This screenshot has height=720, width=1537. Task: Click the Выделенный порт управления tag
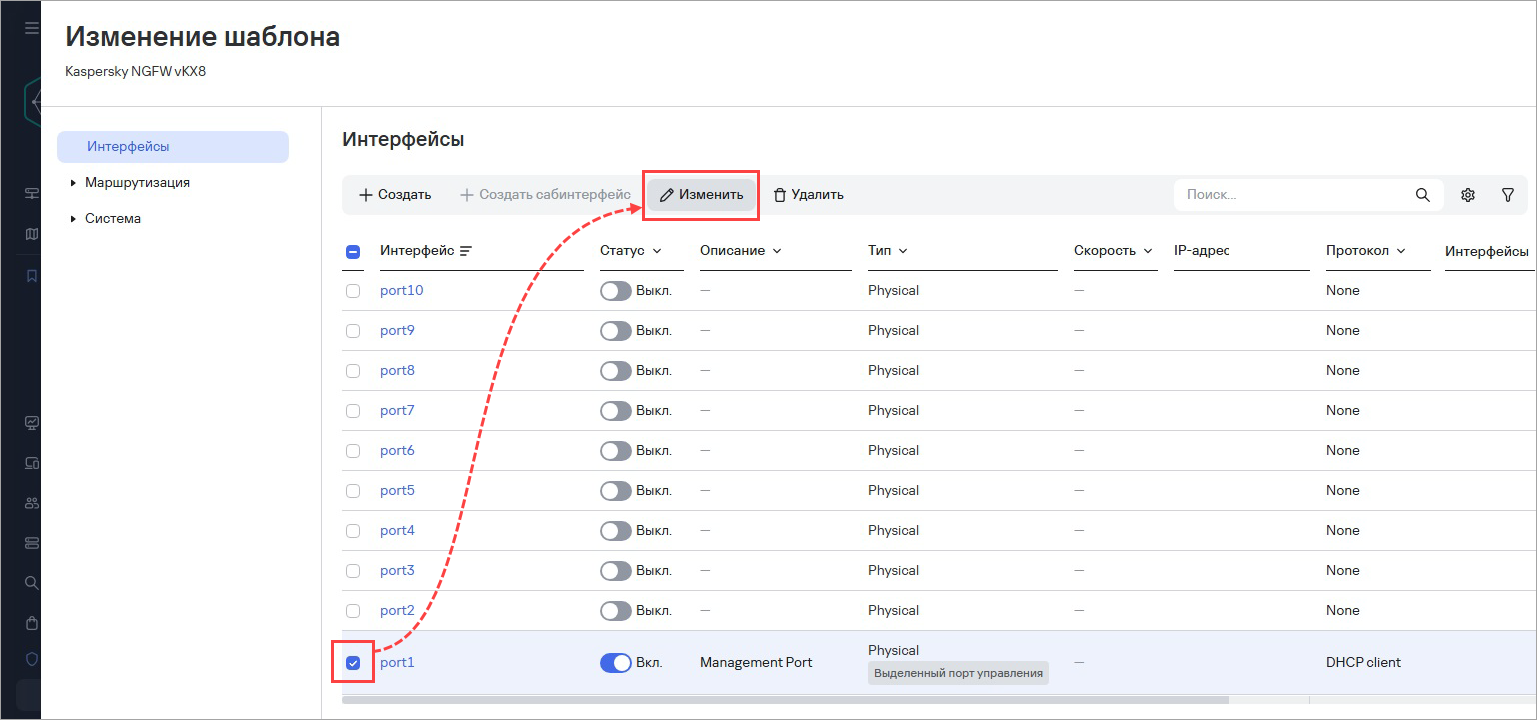point(958,673)
